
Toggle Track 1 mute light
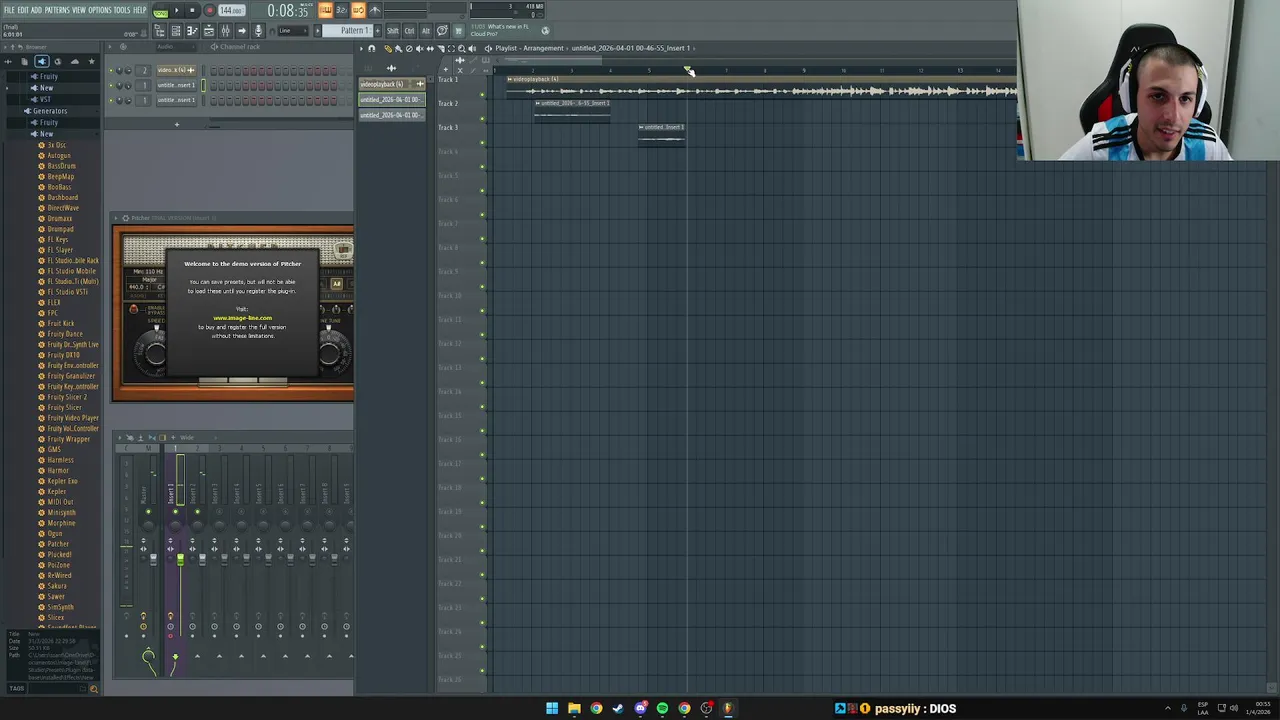point(482,94)
